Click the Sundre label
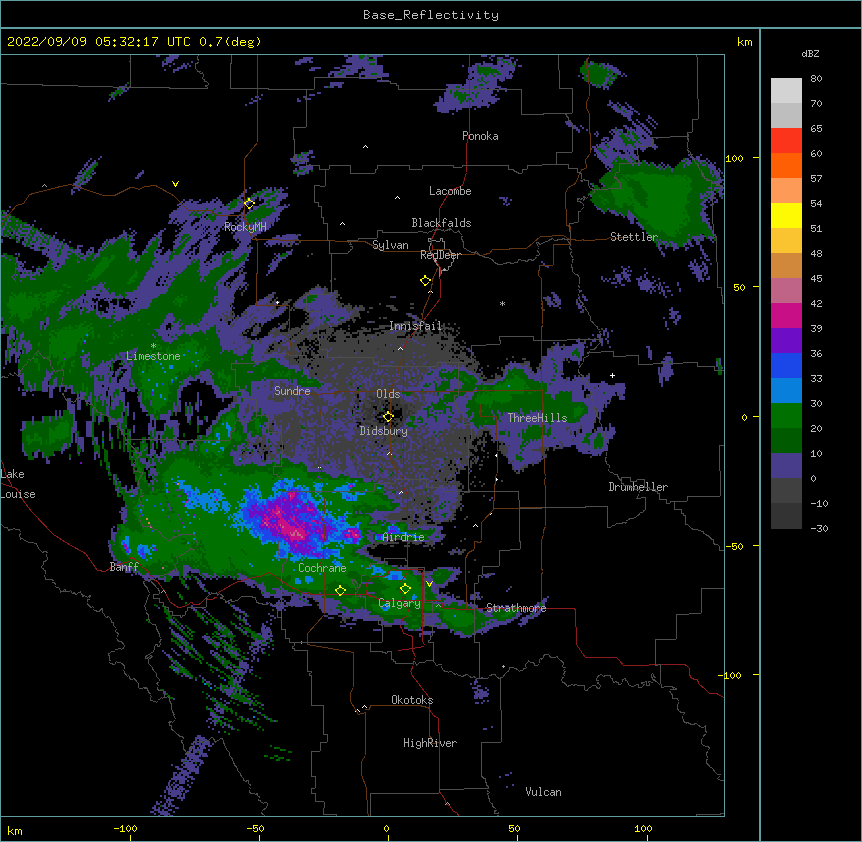The image size is (862, 842). pyautogui.click(x=292, y=391)
